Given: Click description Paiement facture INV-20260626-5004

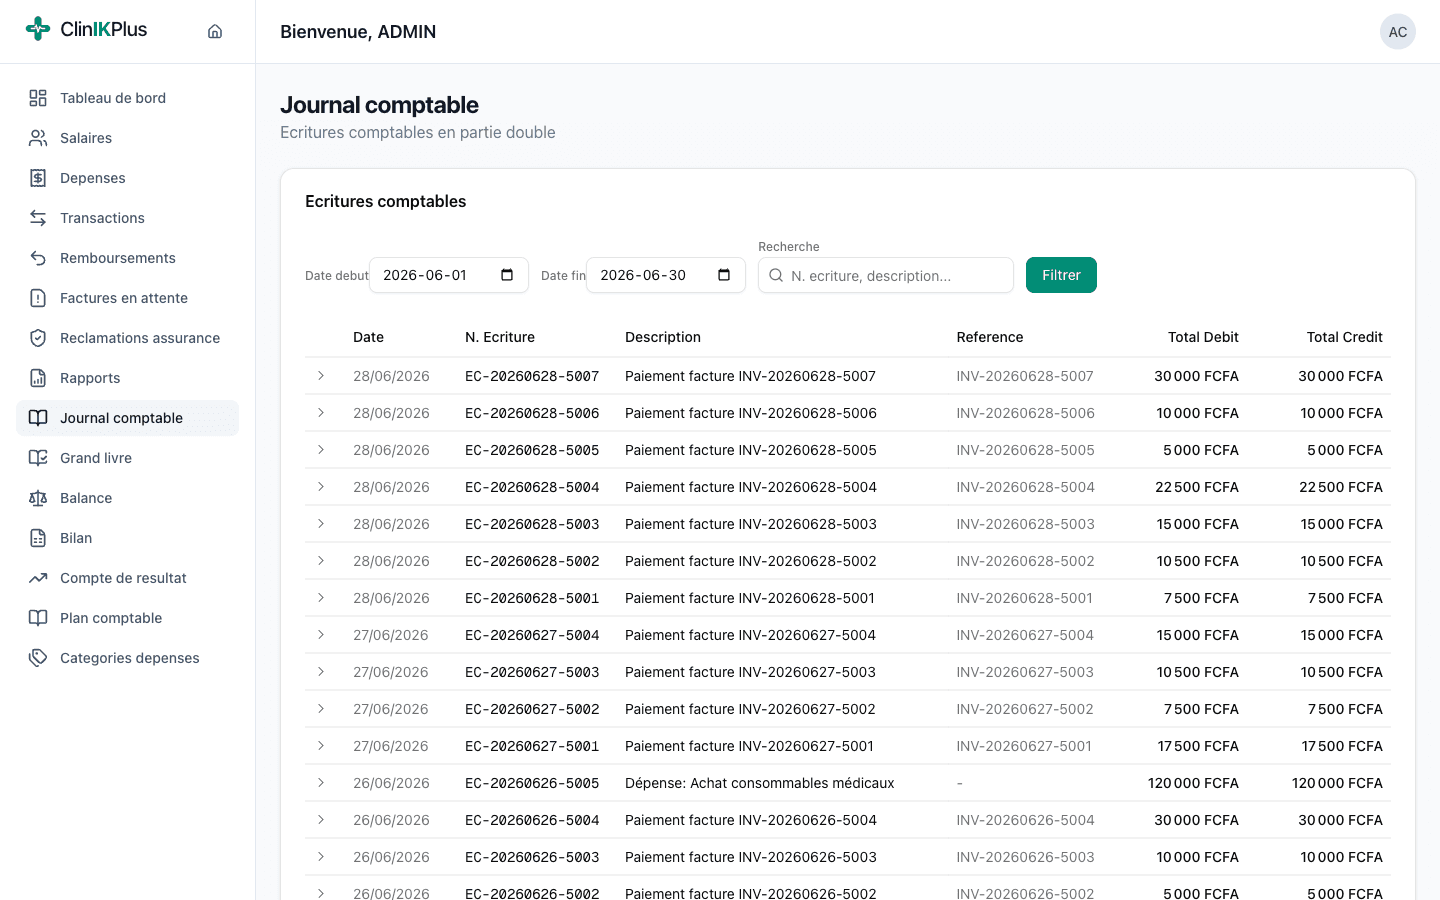Looking at the screenshot, I should (751, 820).
